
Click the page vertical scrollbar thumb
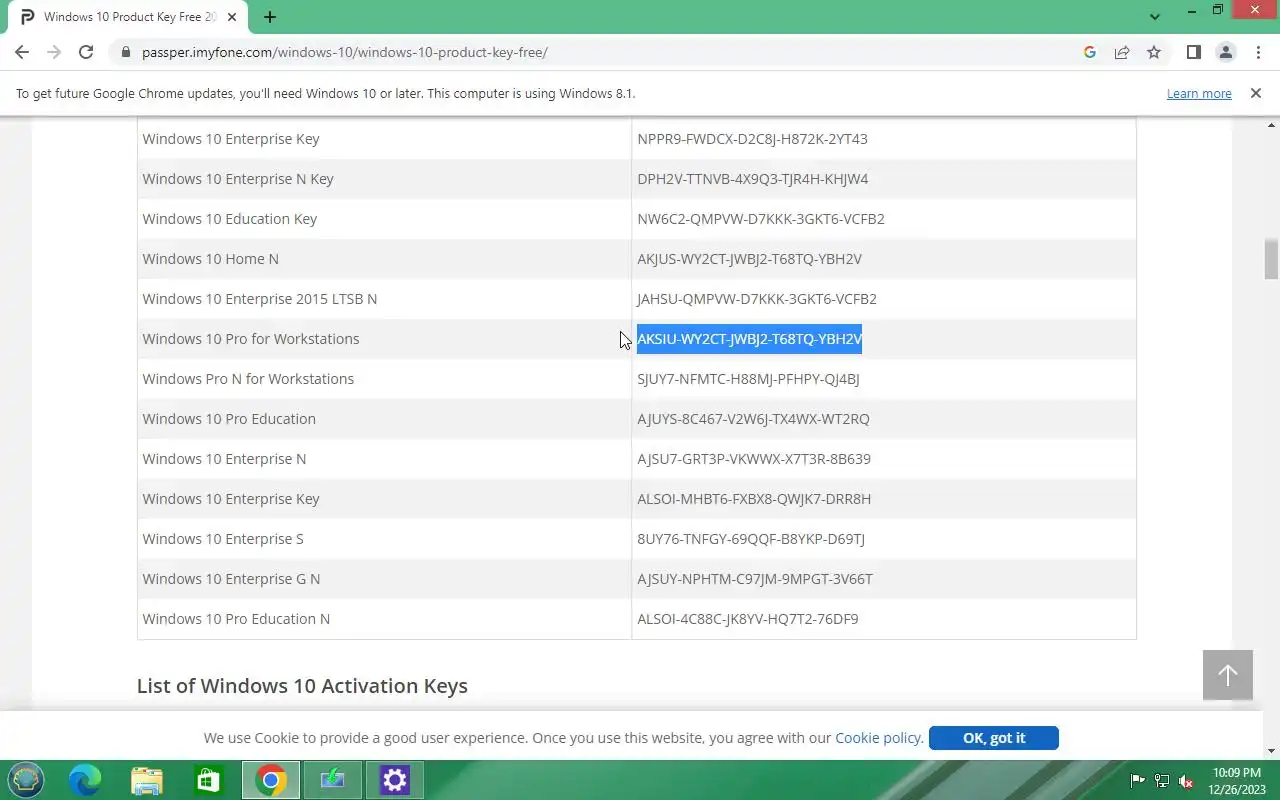[x=1271, y=259]
